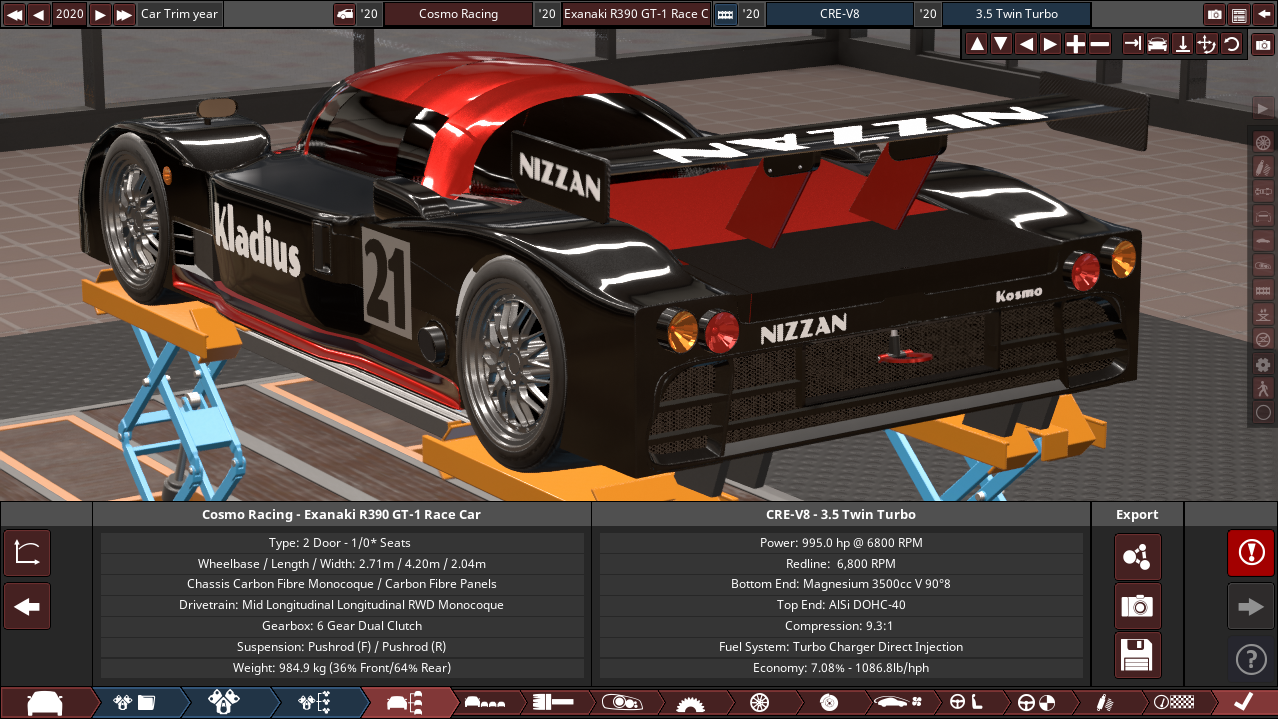This screenshot has width=1278, height=719.
Task: Rotate camera right with the right-triangle button
Action: (1050, 44)
